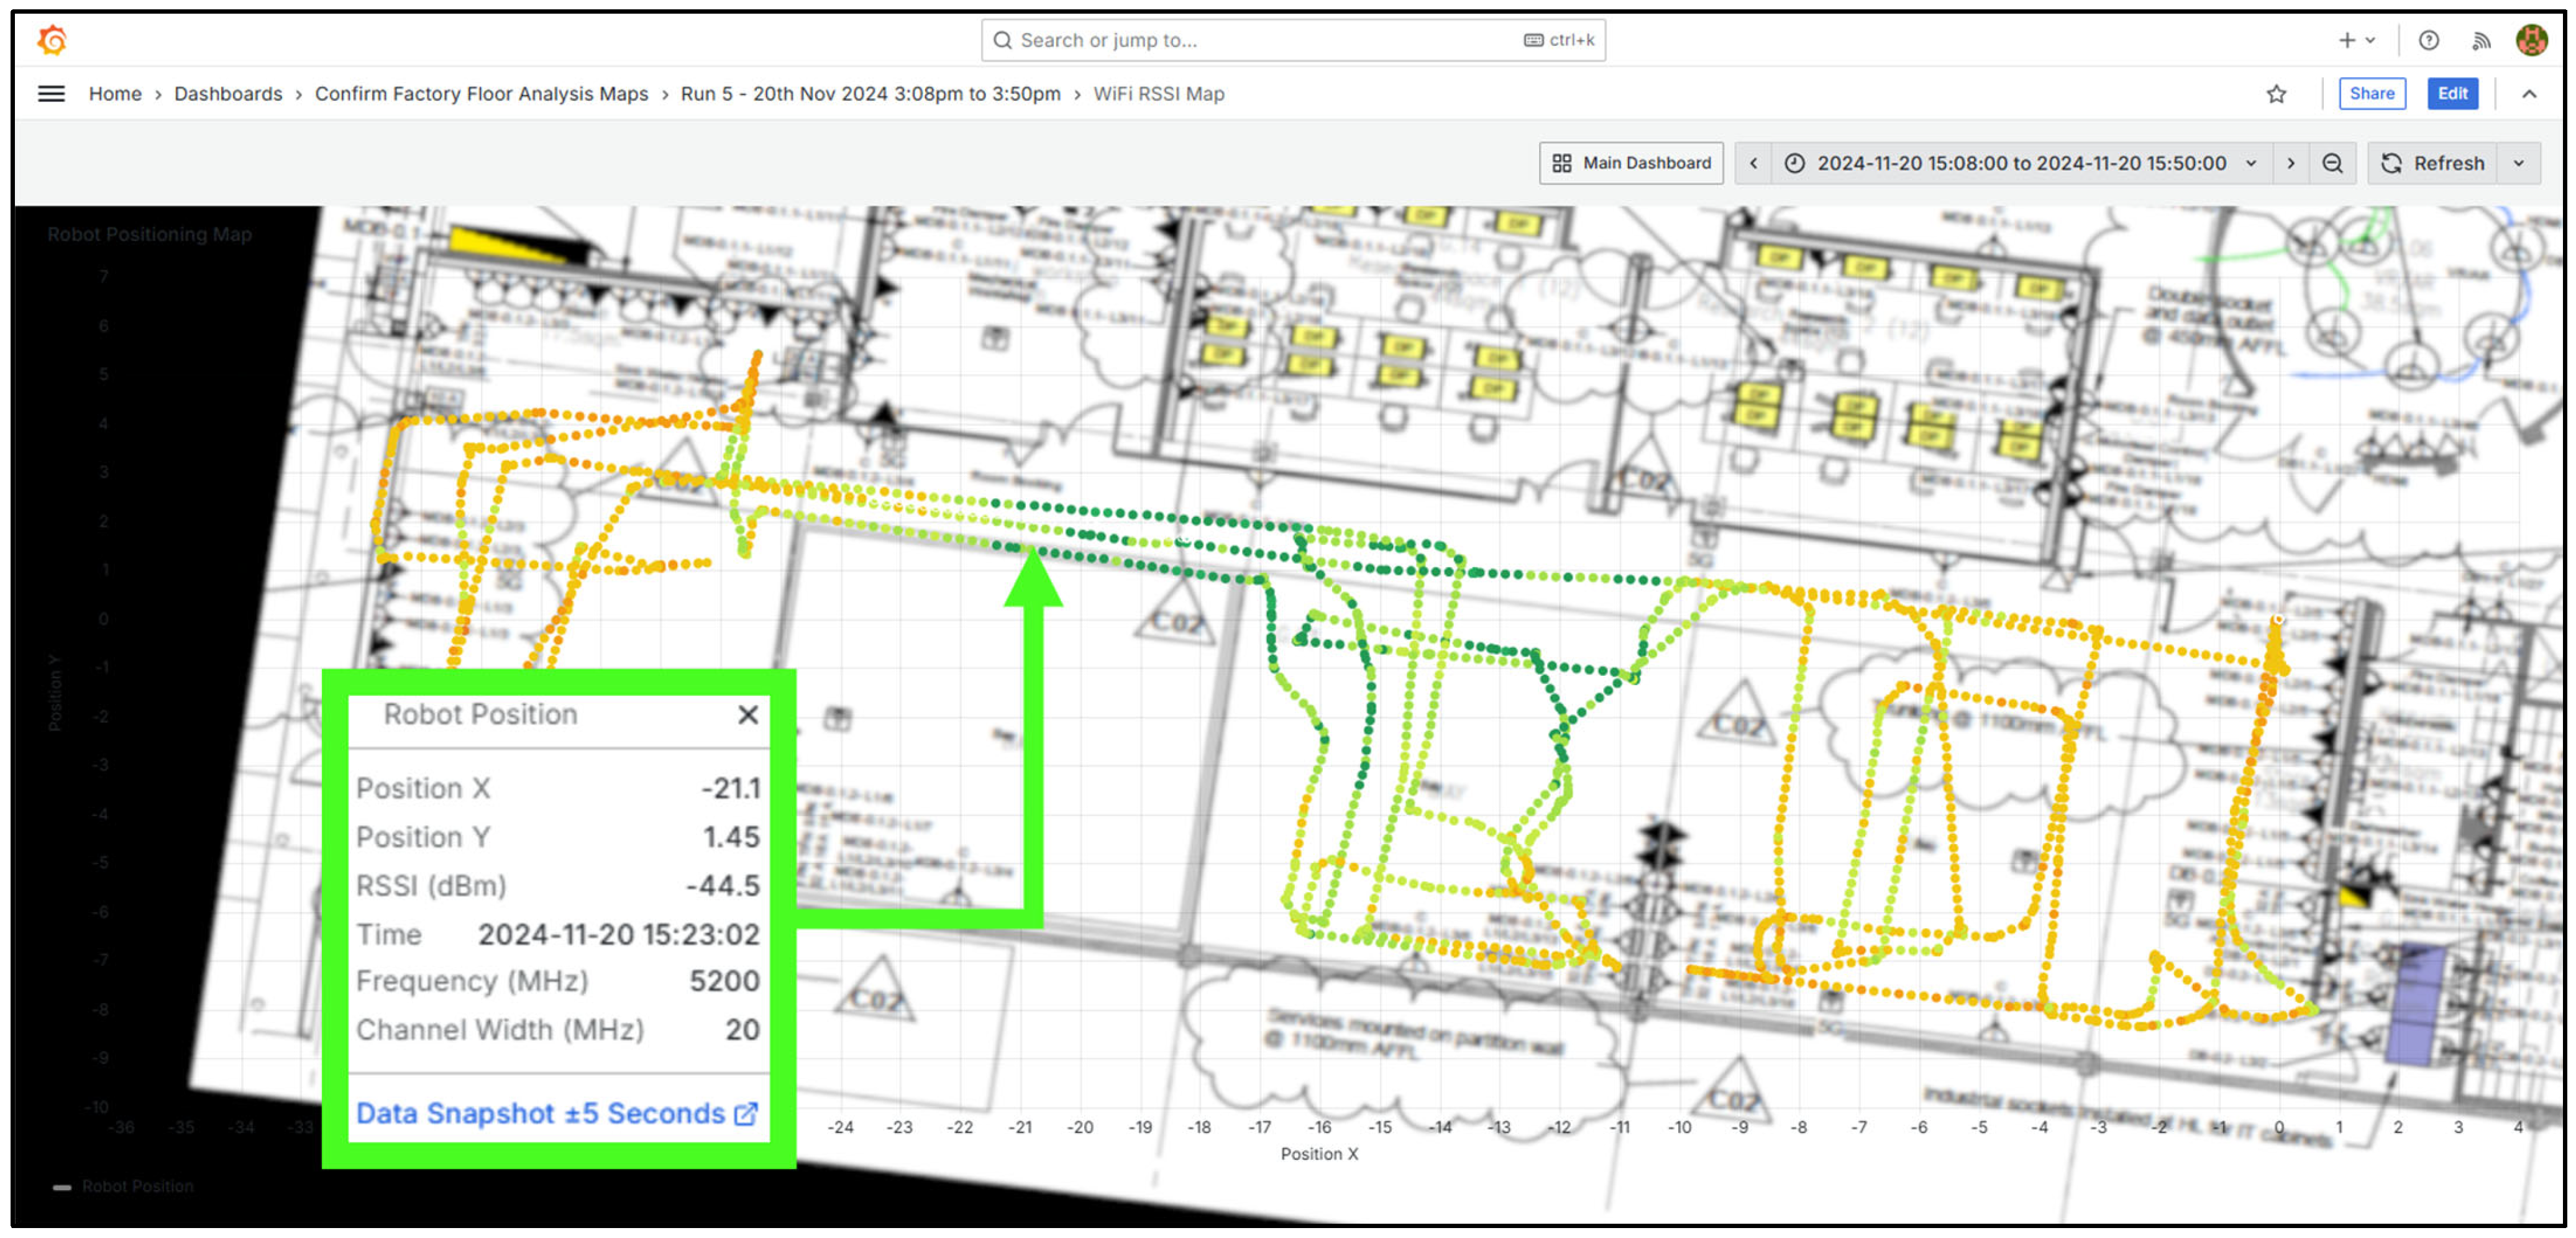Star this dashboard as favorite

(2276, 94)
